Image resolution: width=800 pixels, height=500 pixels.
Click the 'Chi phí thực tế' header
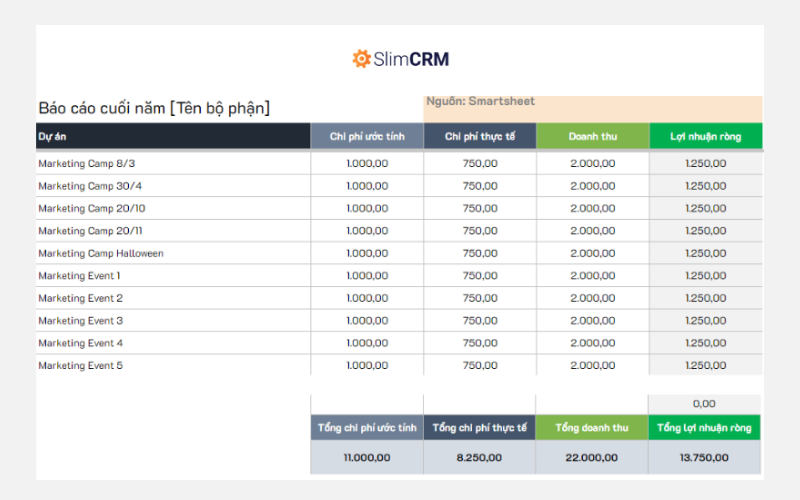[480, 136]
